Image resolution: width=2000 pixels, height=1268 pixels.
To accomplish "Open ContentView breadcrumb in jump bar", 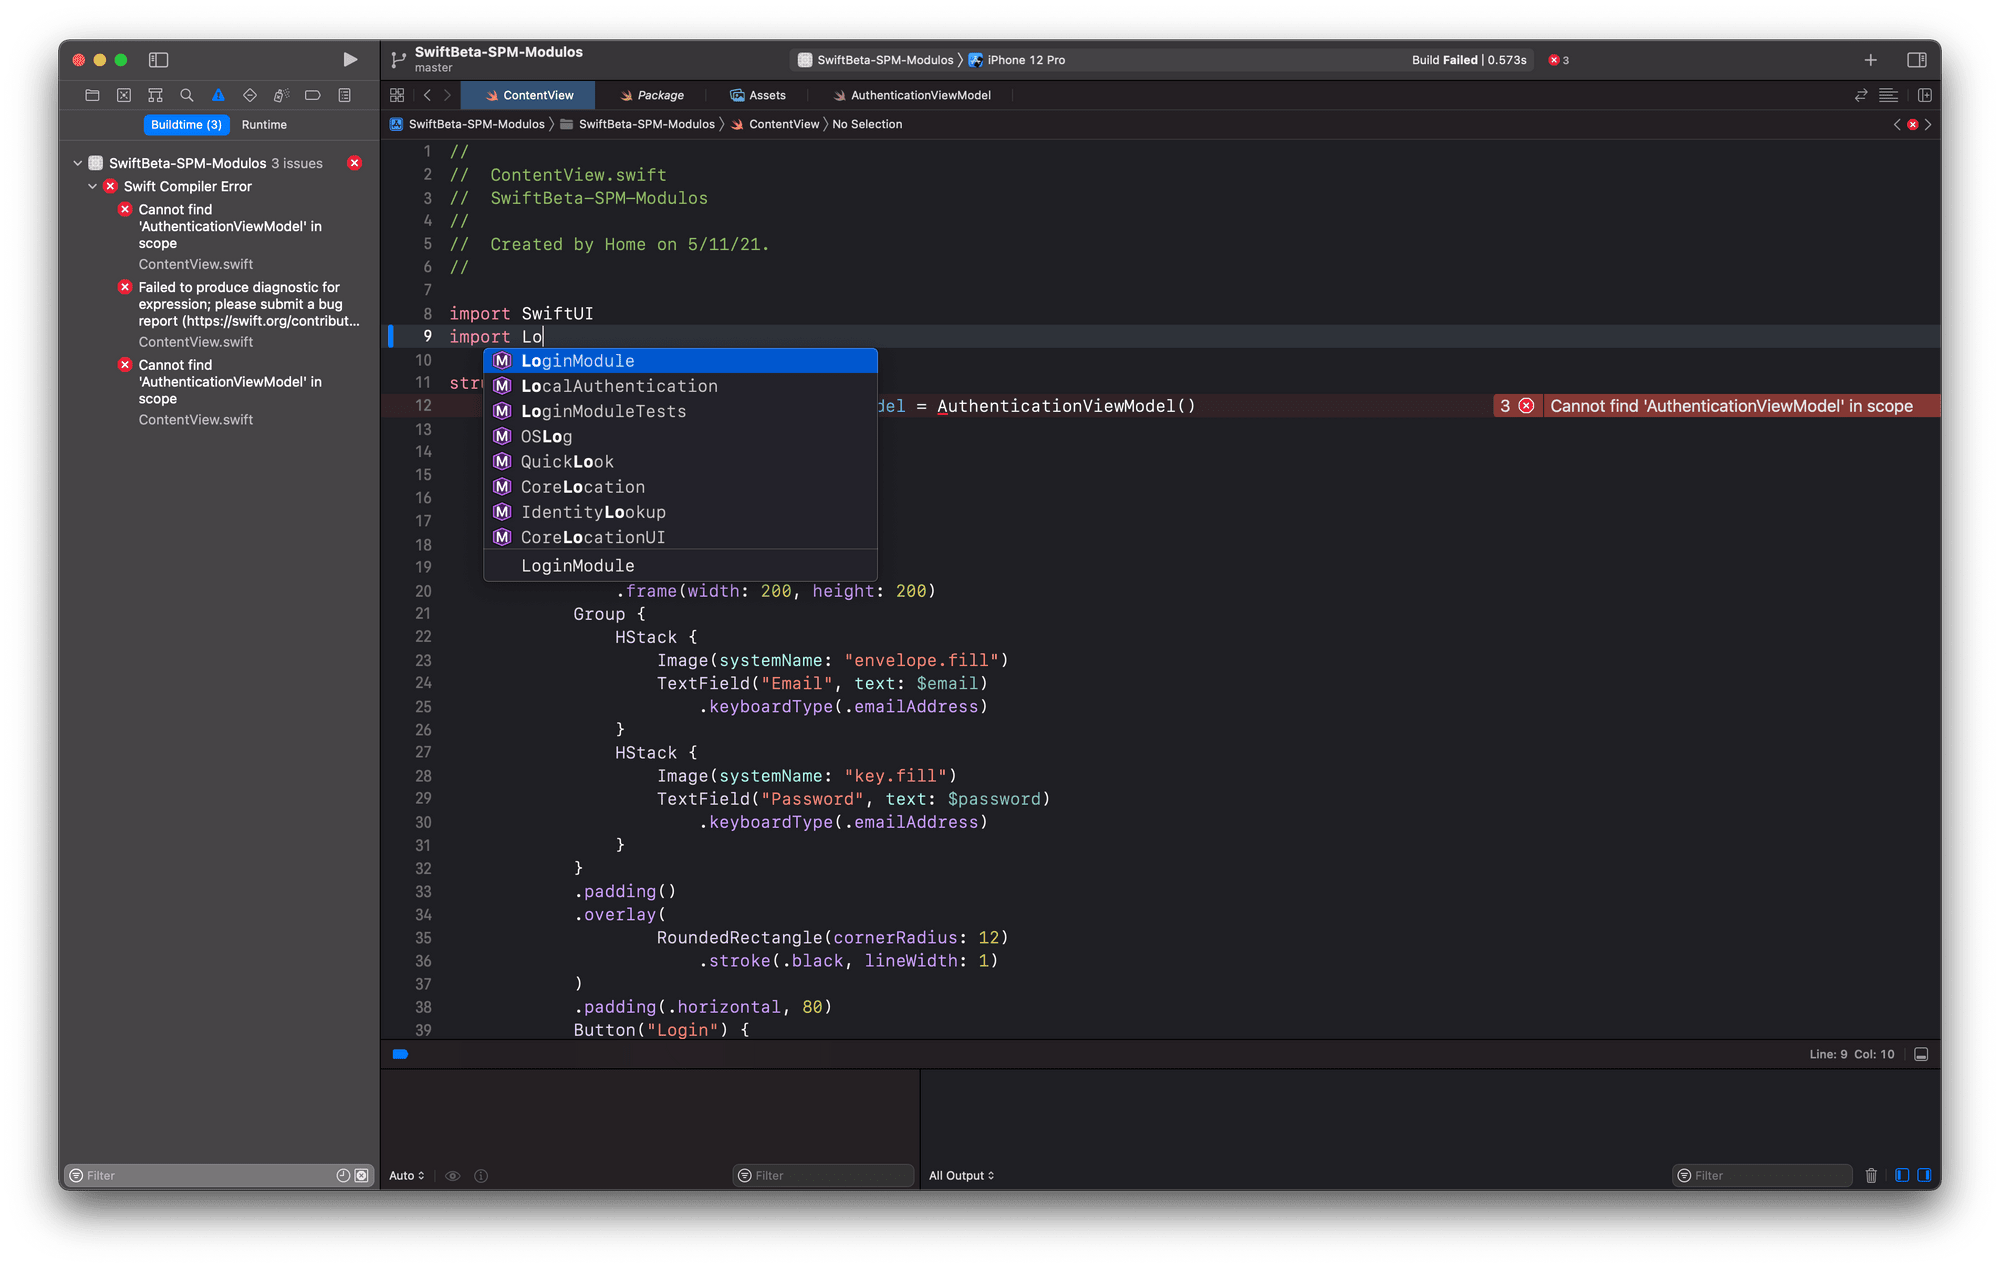I will [x=774, y=124].
